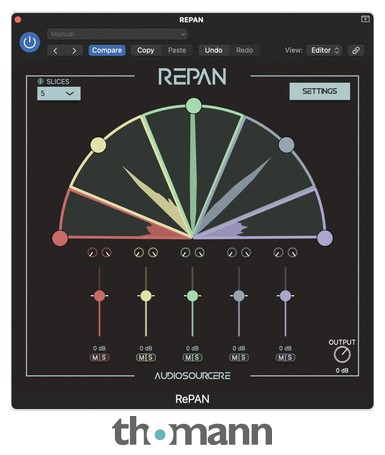The height and width of the screenshot is (455, 385).
Task: Mute the red slice with M
Action: coord(95,358)
